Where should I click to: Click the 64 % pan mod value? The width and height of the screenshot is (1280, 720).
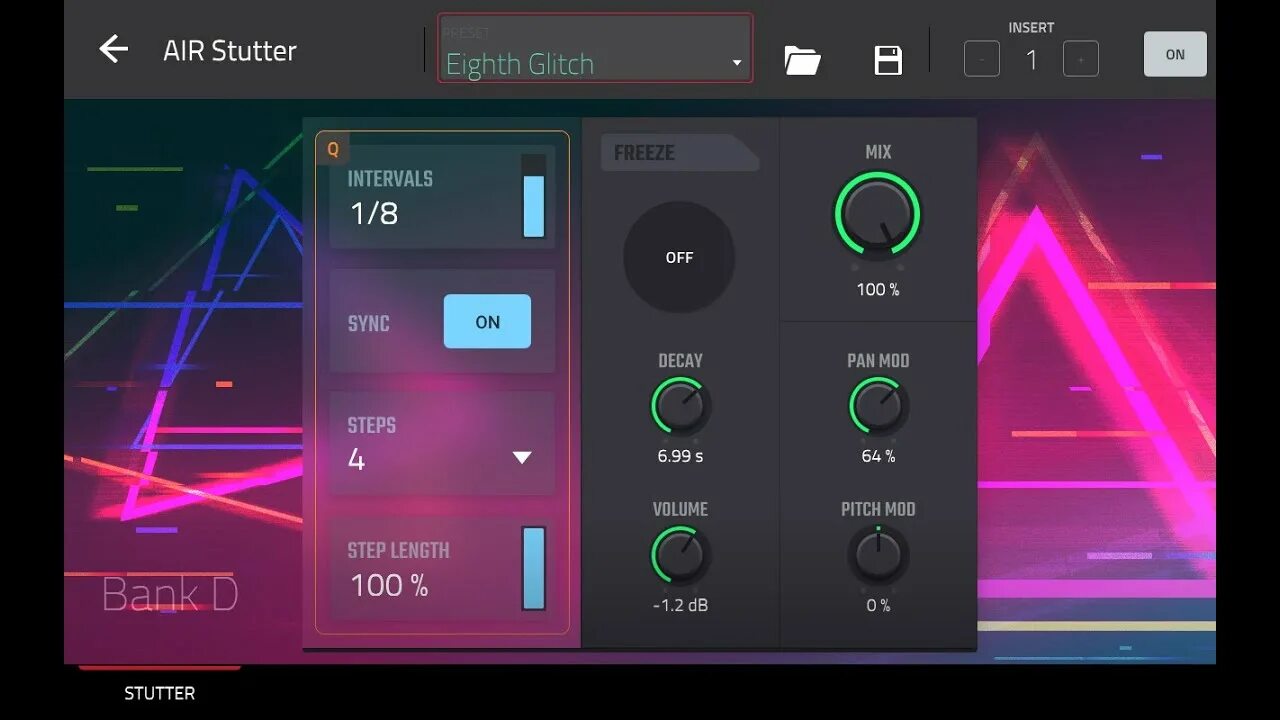tap(878, 456)
